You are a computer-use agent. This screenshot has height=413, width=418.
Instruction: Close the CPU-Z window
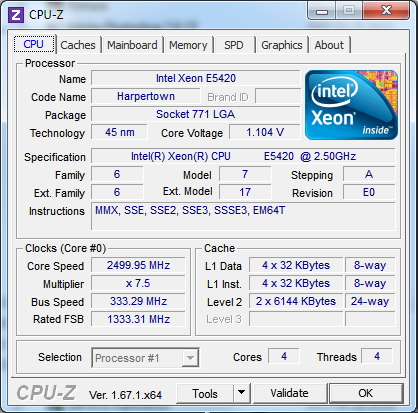click(x=386, y=11)
